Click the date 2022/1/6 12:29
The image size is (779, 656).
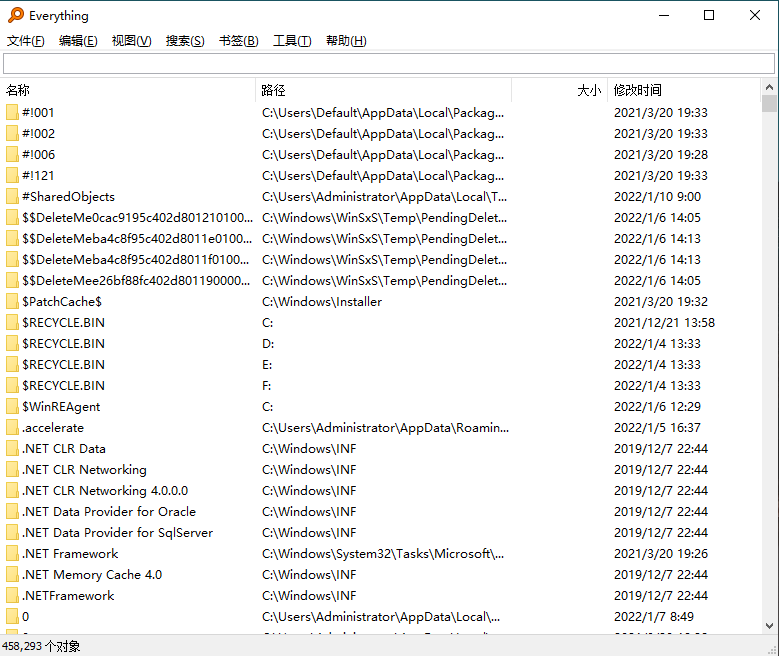tap(657, 407)
